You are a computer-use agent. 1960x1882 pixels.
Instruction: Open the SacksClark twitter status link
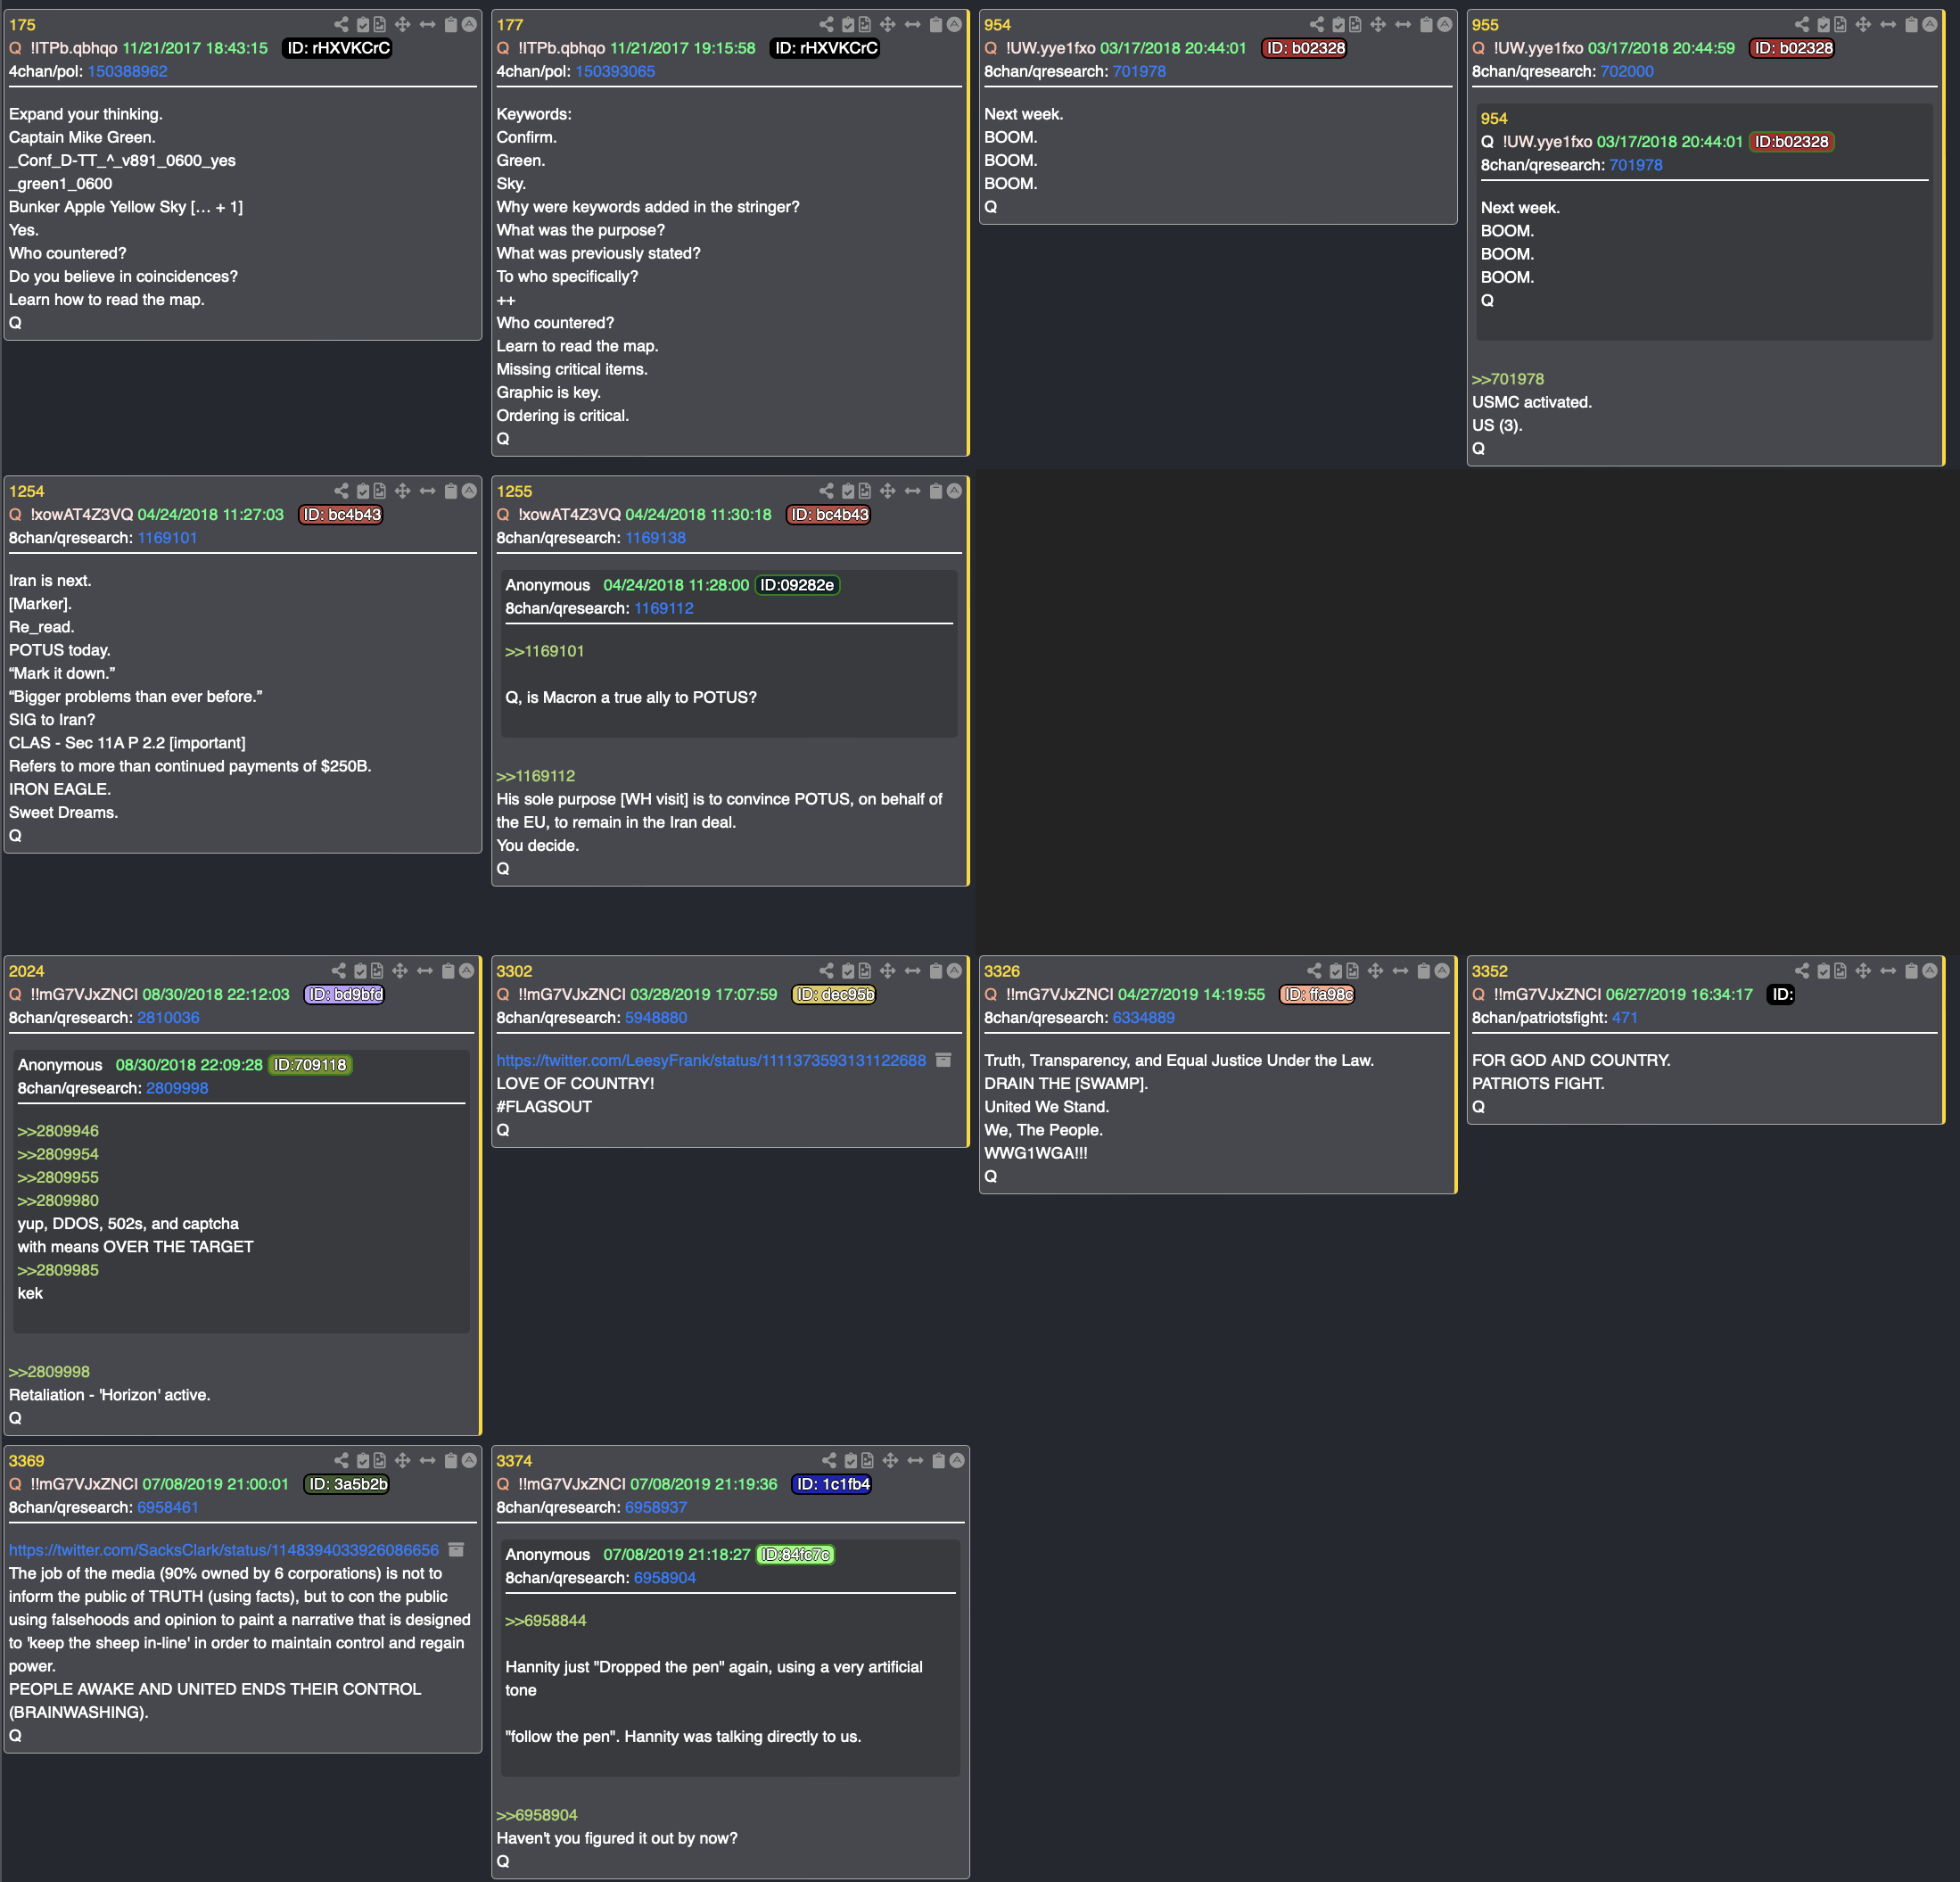[224, 1550]
